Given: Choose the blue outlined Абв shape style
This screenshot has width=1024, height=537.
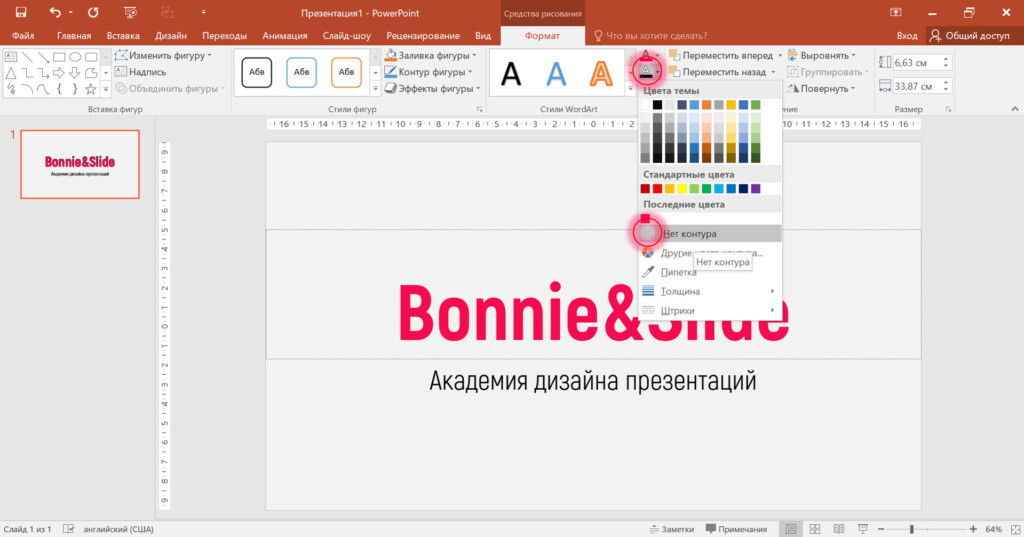Looking at the screenshot, I should pos(301,73).
